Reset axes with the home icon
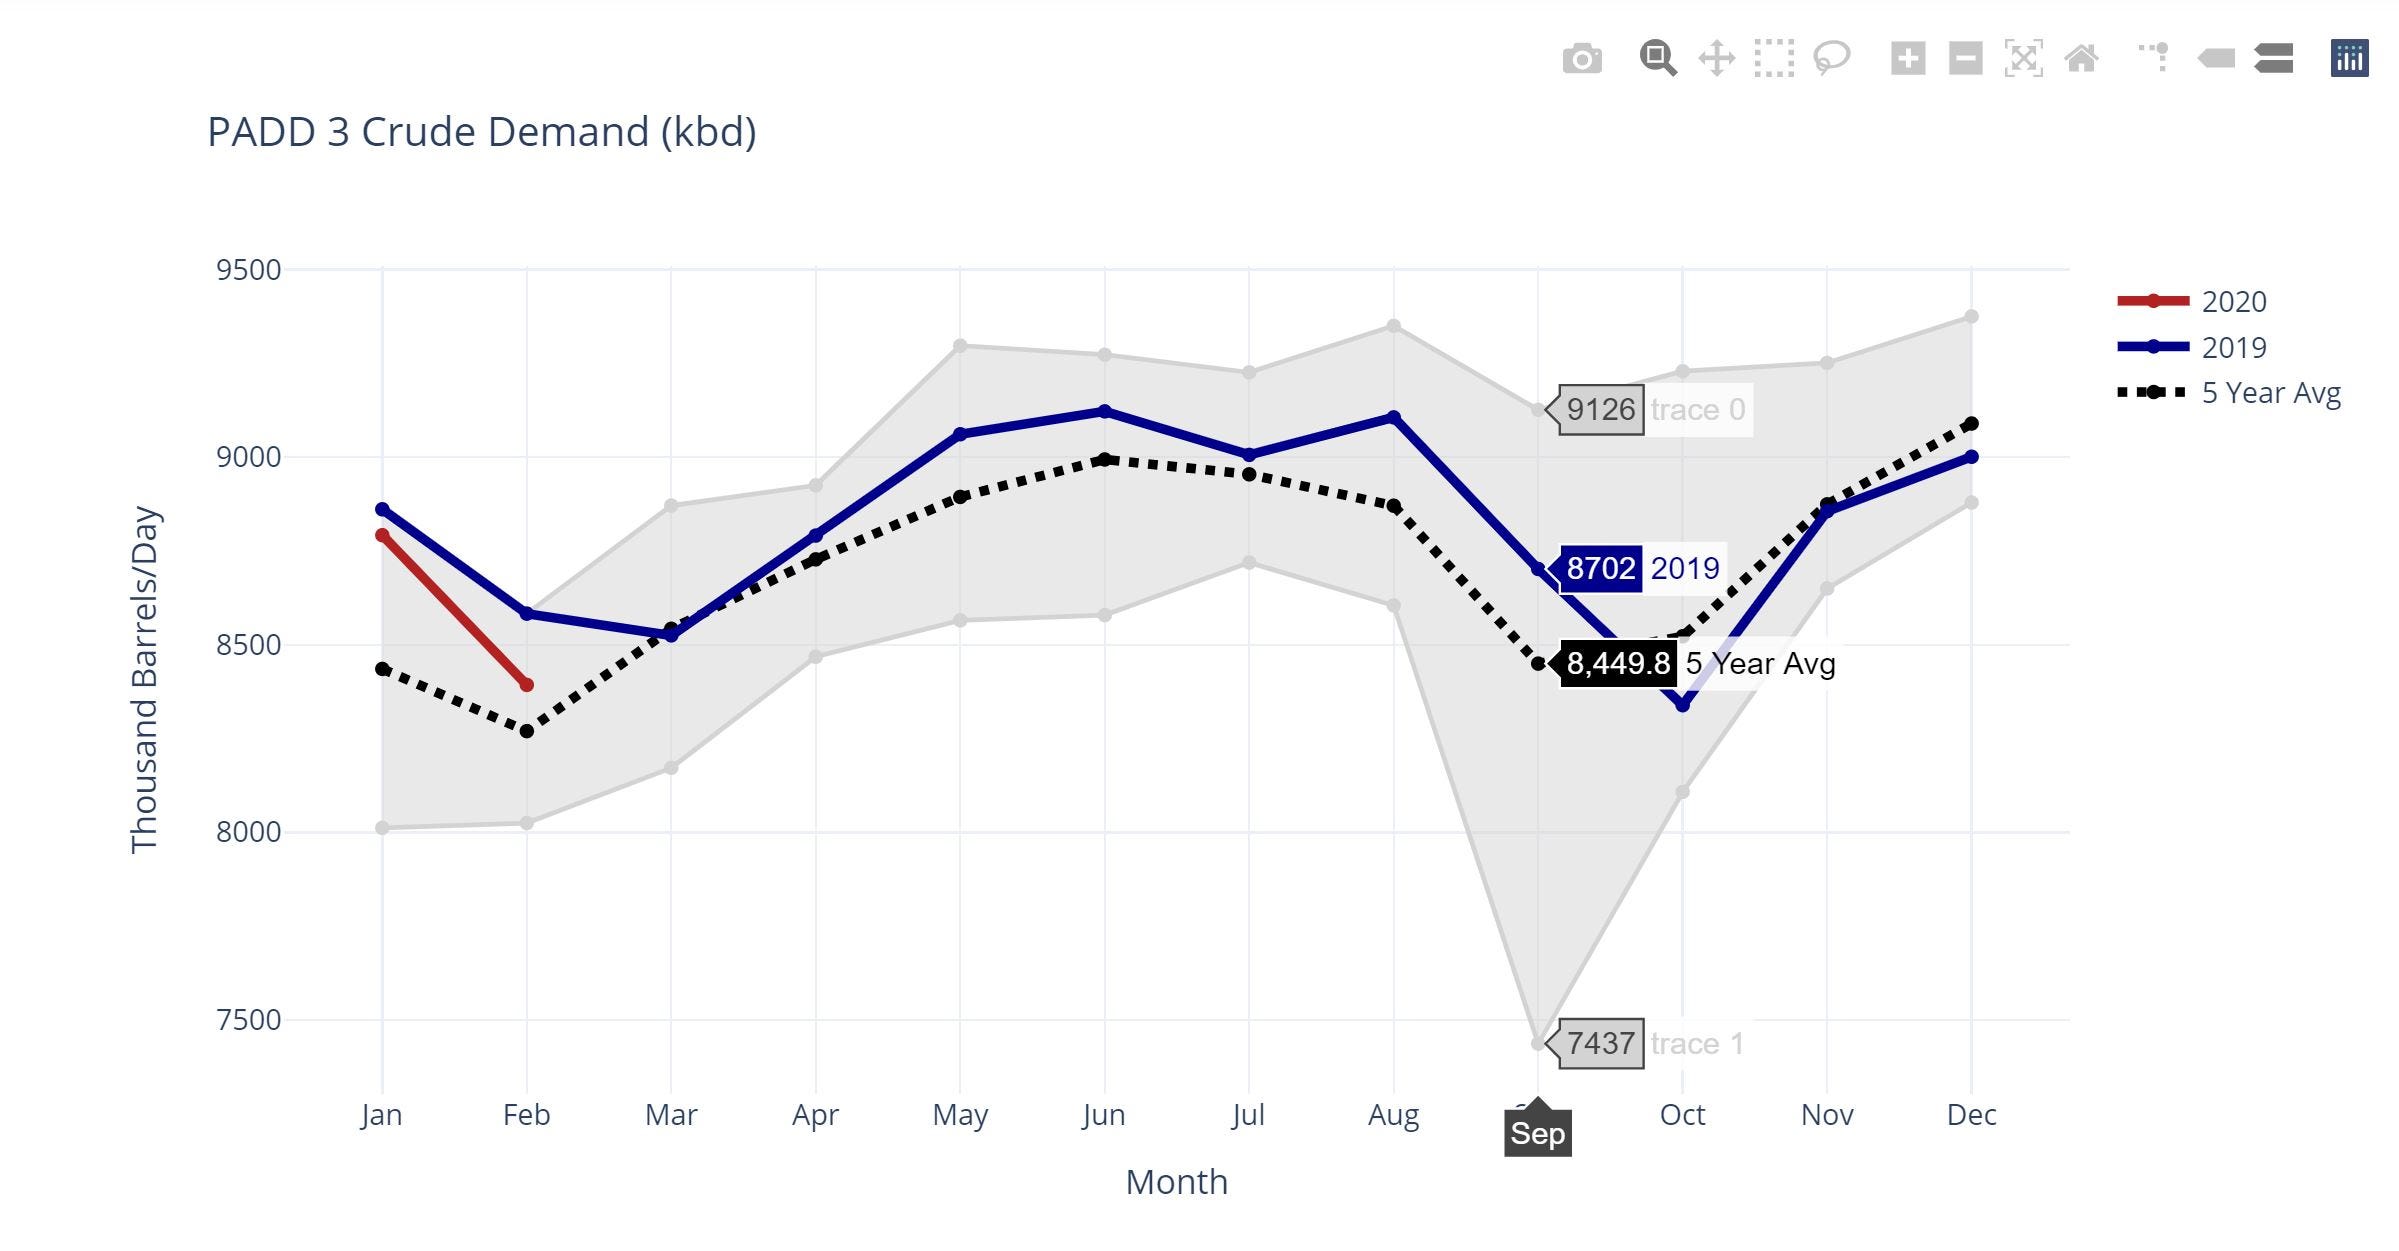Screen dimensions: 2399x1251 point(2078,60)
